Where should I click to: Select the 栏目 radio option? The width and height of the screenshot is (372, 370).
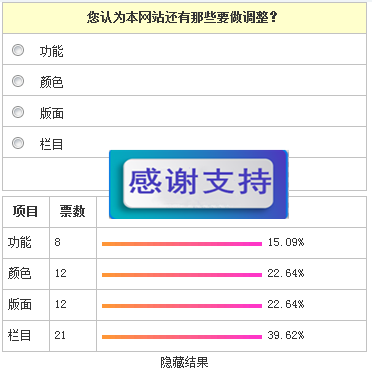pos(18,143)
